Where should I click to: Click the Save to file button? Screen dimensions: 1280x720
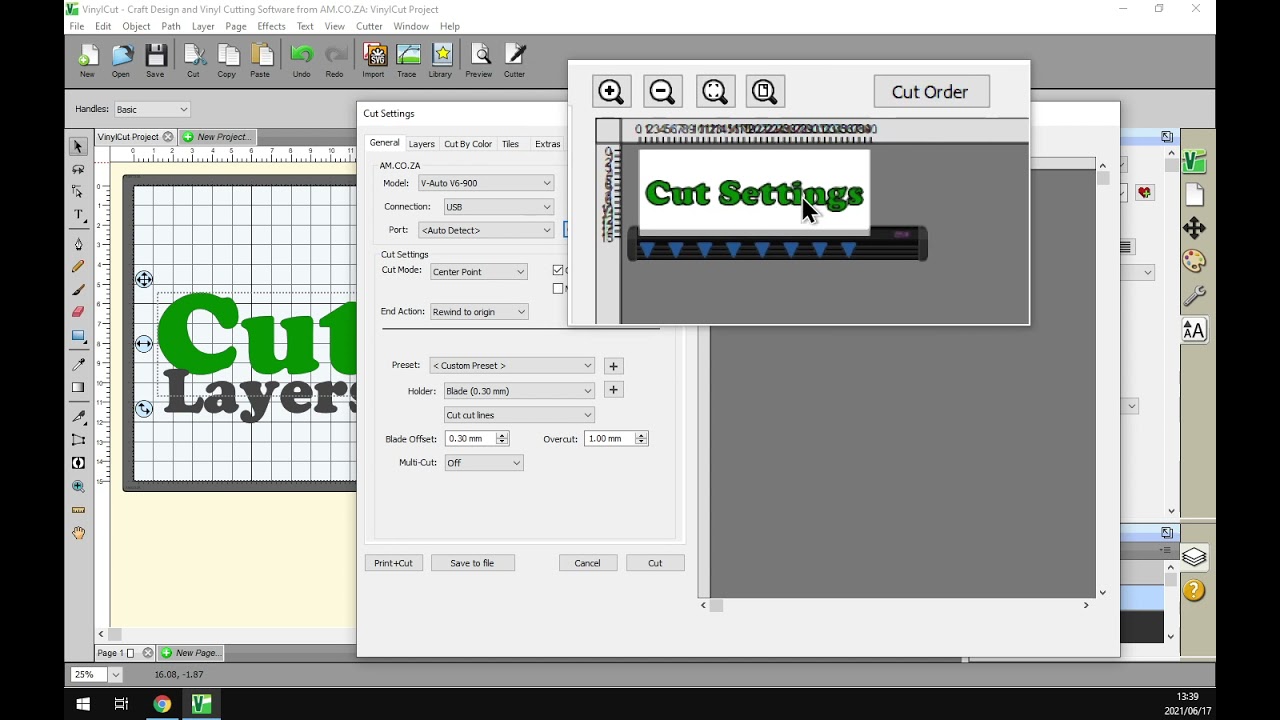click(x=472, y=563)
